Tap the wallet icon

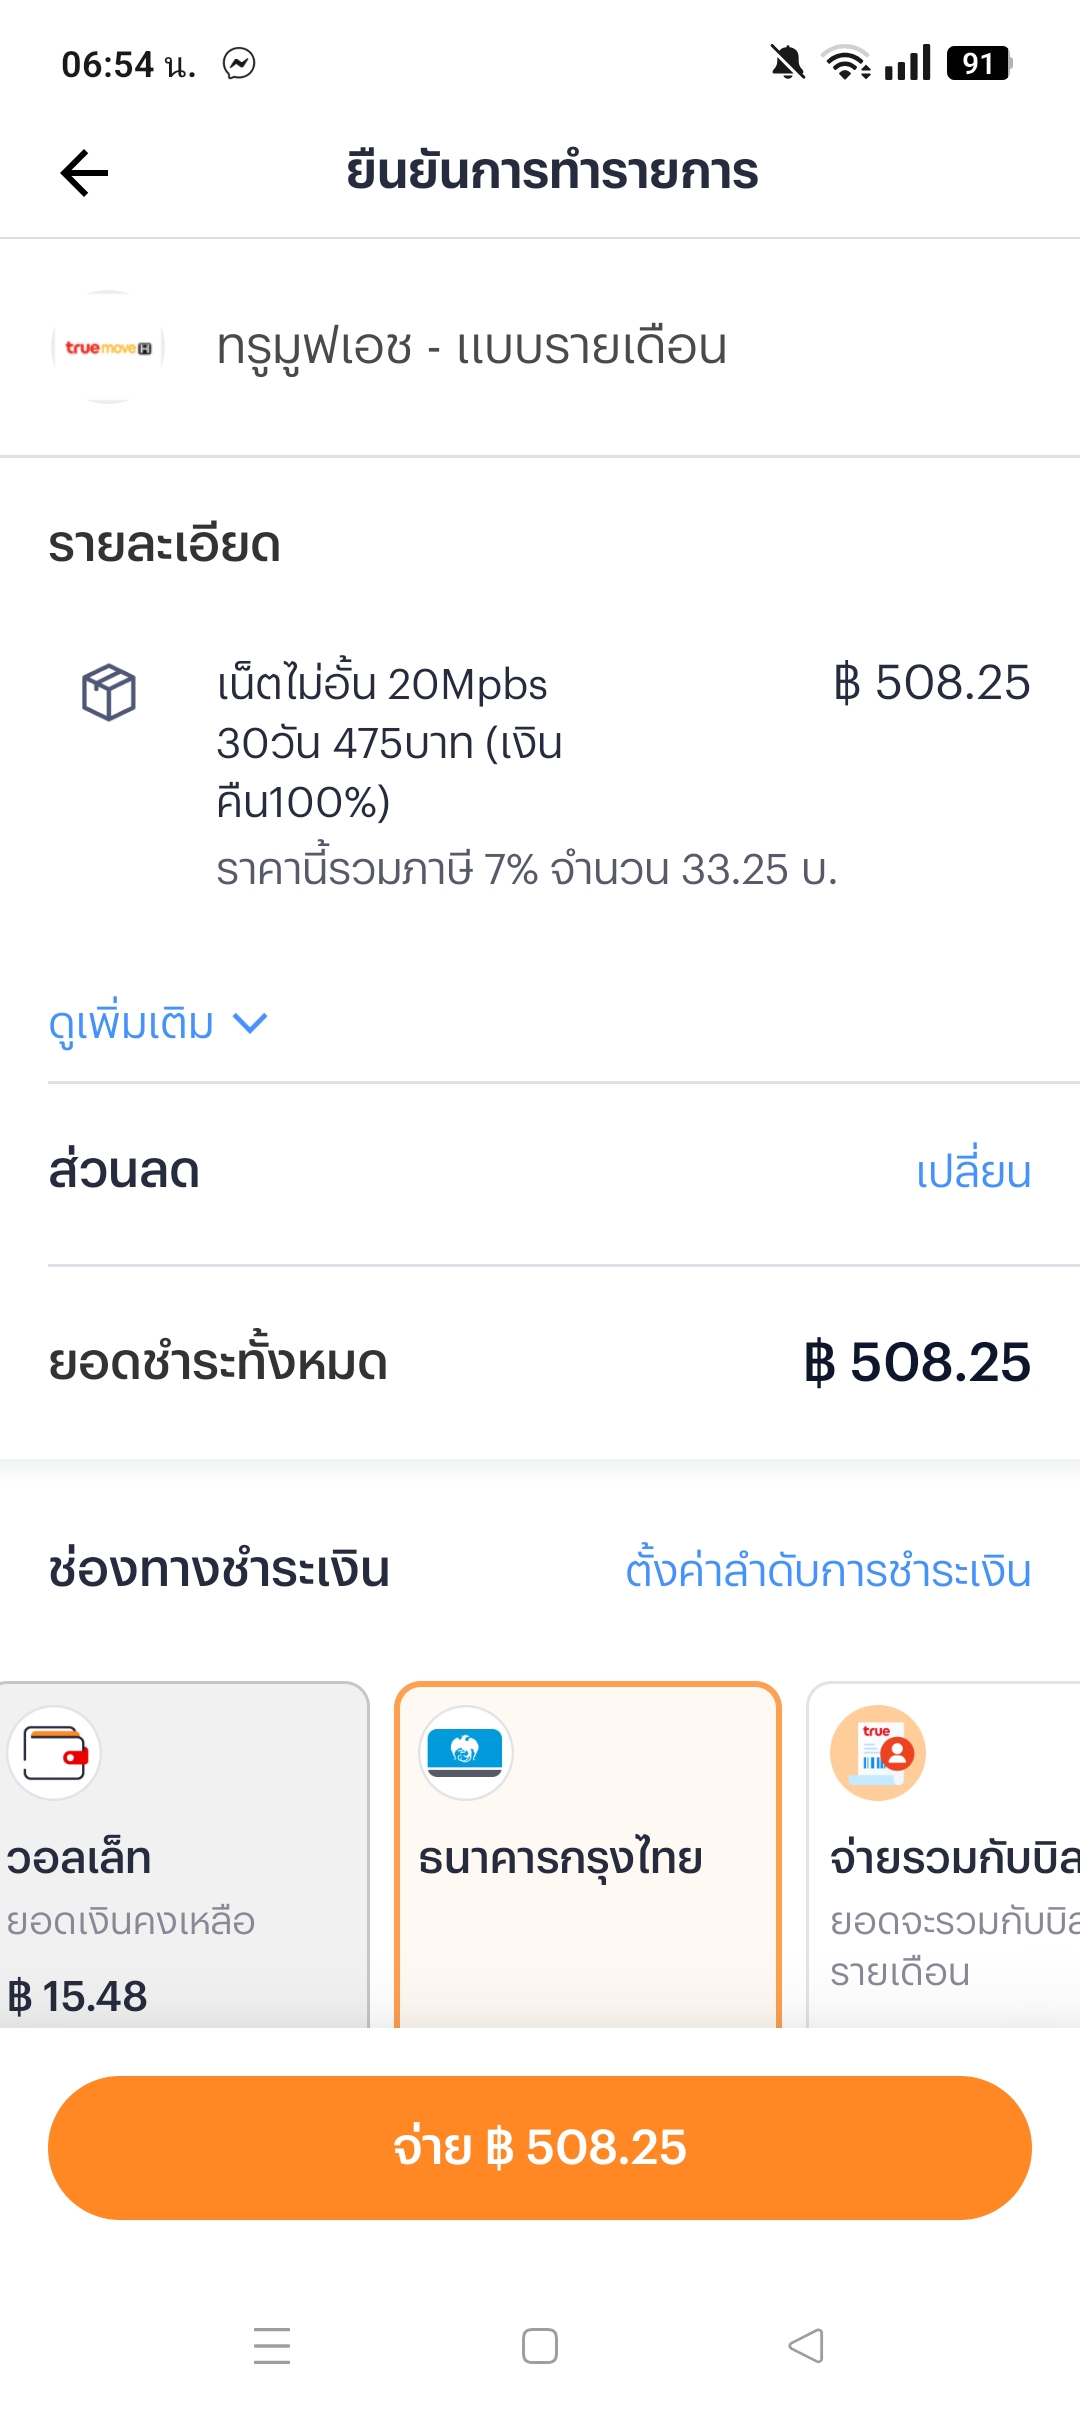coord(55,1752)
